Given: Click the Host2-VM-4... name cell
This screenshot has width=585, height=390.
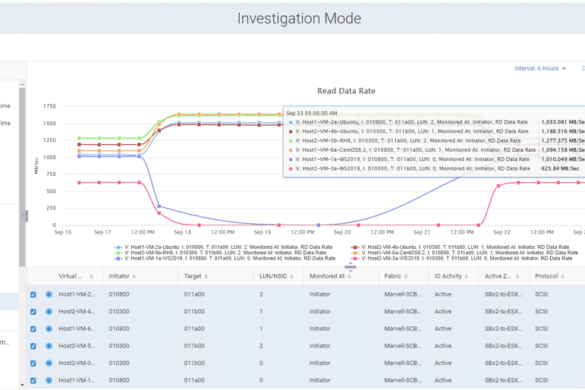Looking at the screenshot, I should [76, 312].
